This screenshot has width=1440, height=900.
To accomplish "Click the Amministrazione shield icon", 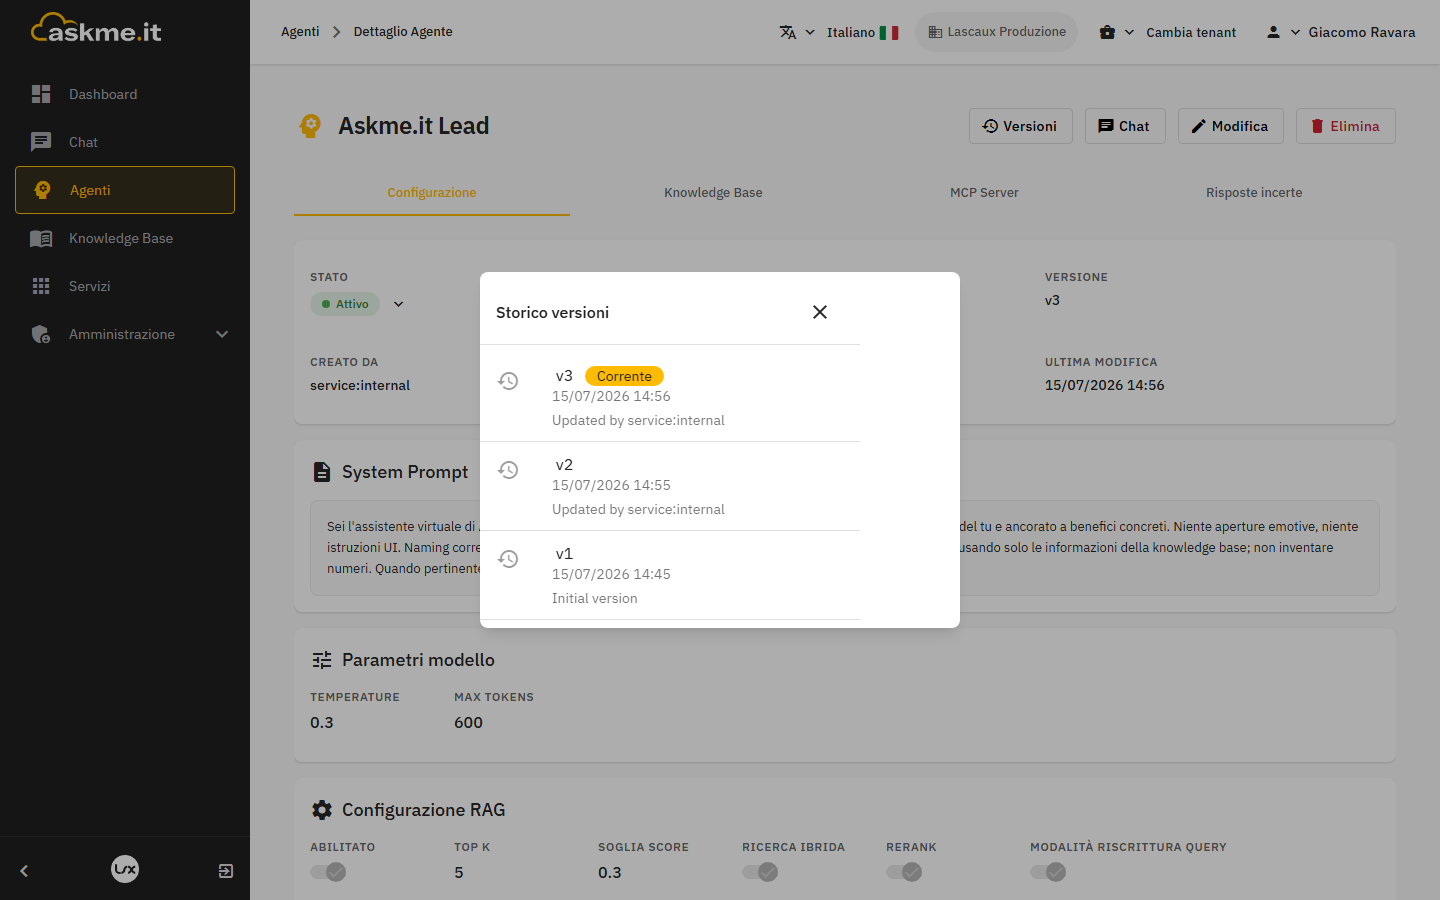I will pos(41,334).
